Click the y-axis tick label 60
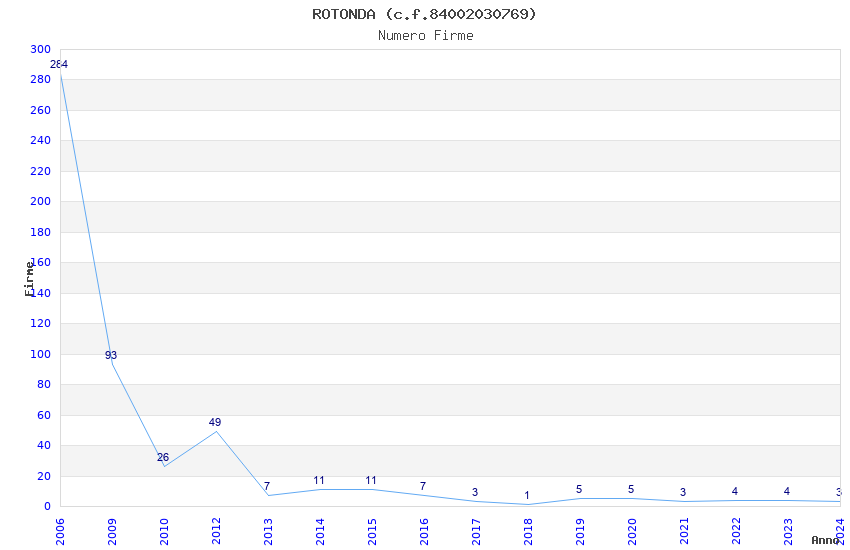Viewport: 850px width, 550px height. pos(44,416)
